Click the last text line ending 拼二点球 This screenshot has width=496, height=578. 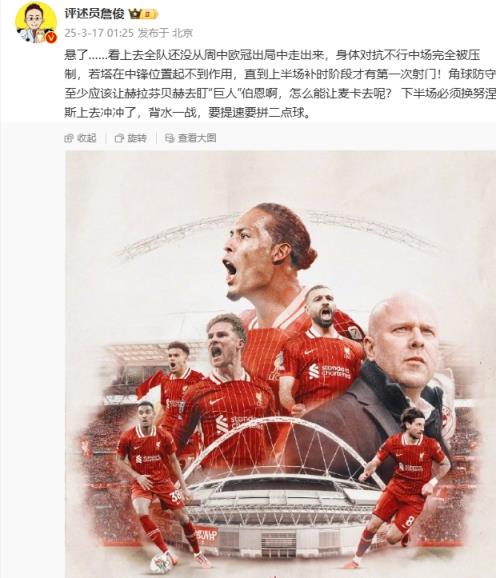(x=188, y=113)
